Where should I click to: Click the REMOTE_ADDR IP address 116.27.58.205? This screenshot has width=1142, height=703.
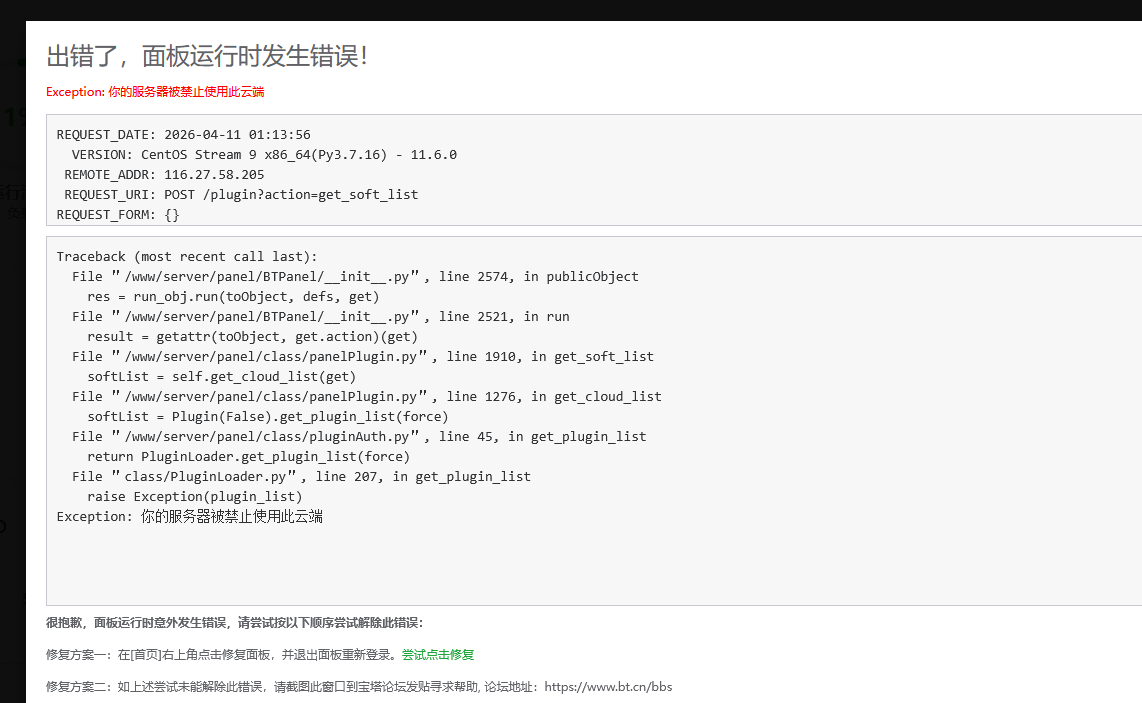(214, 175)
